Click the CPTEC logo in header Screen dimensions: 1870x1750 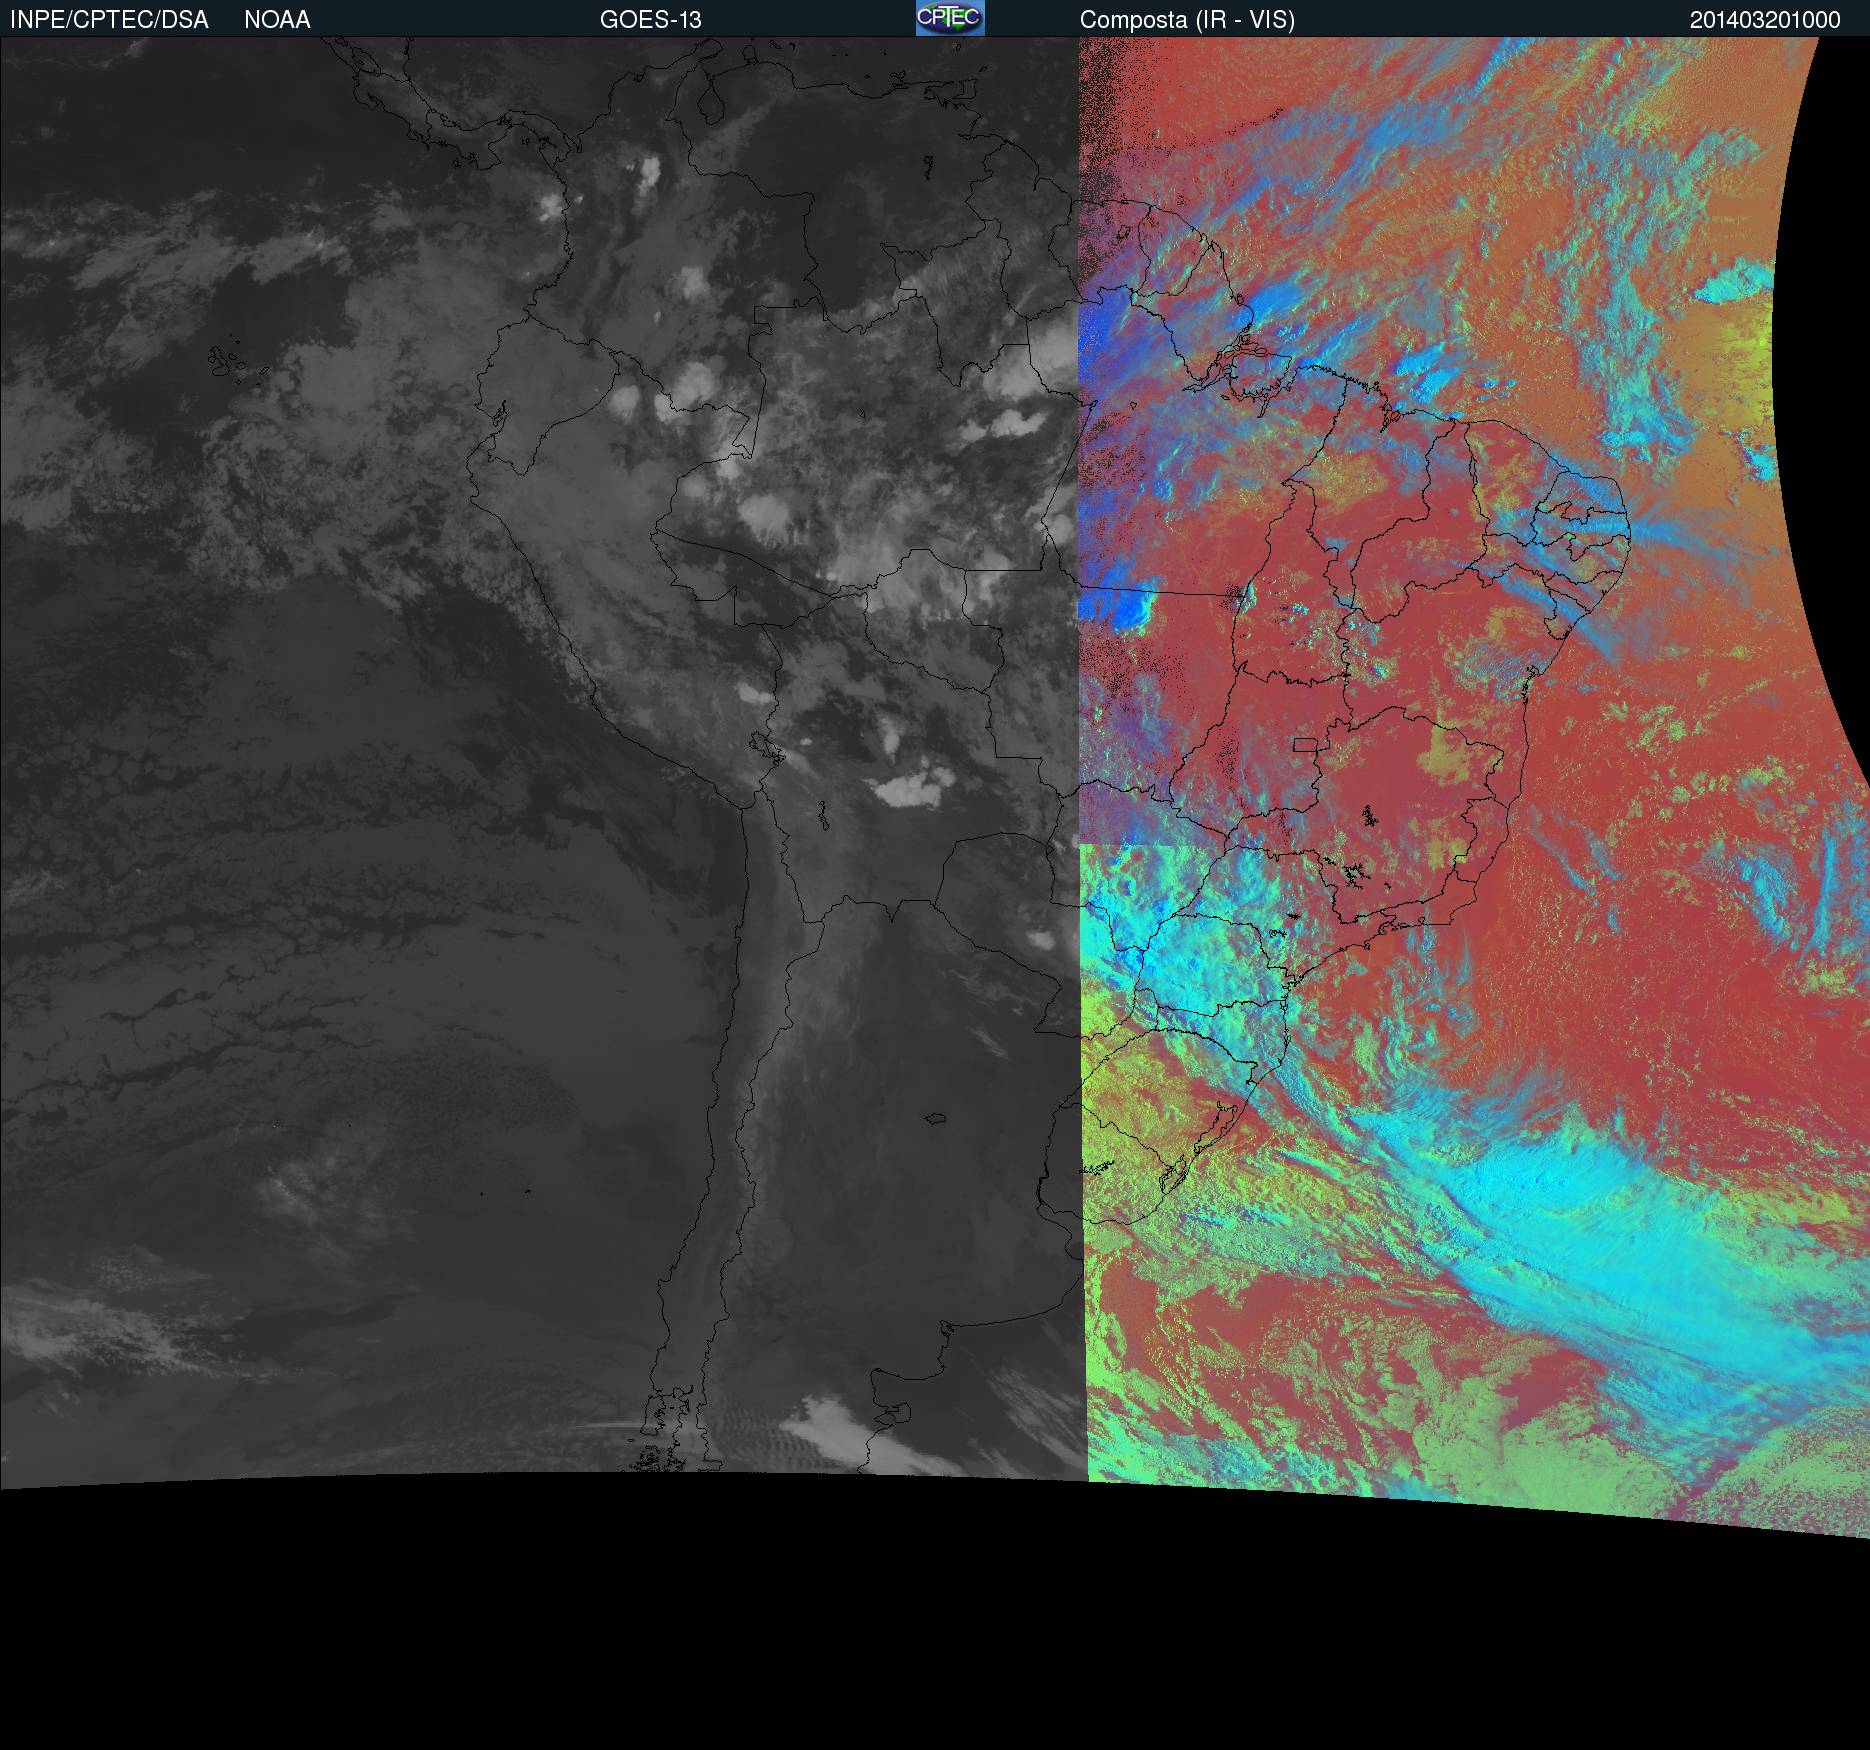coord(950,18)
